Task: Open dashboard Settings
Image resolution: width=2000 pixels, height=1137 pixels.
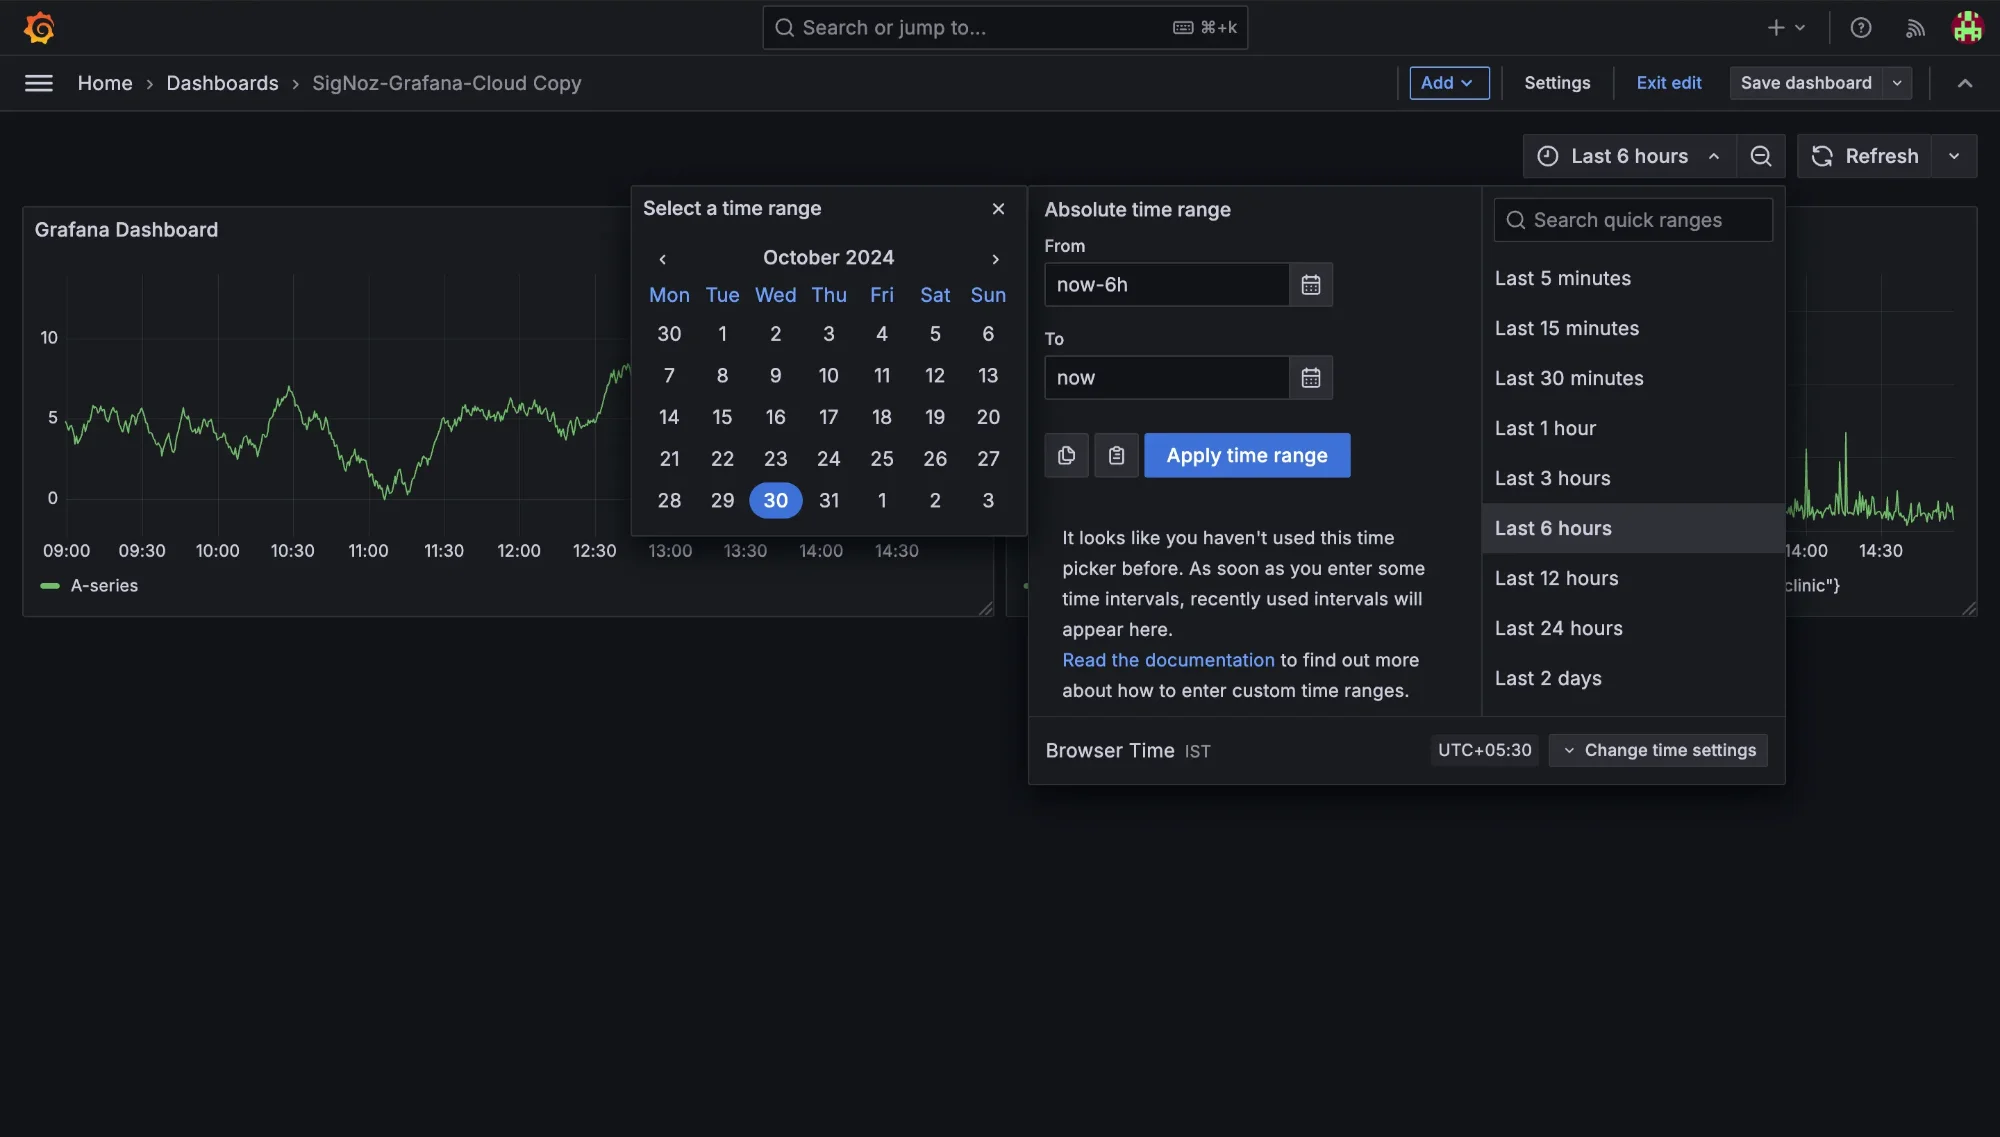Action: tap(1557, 83)
